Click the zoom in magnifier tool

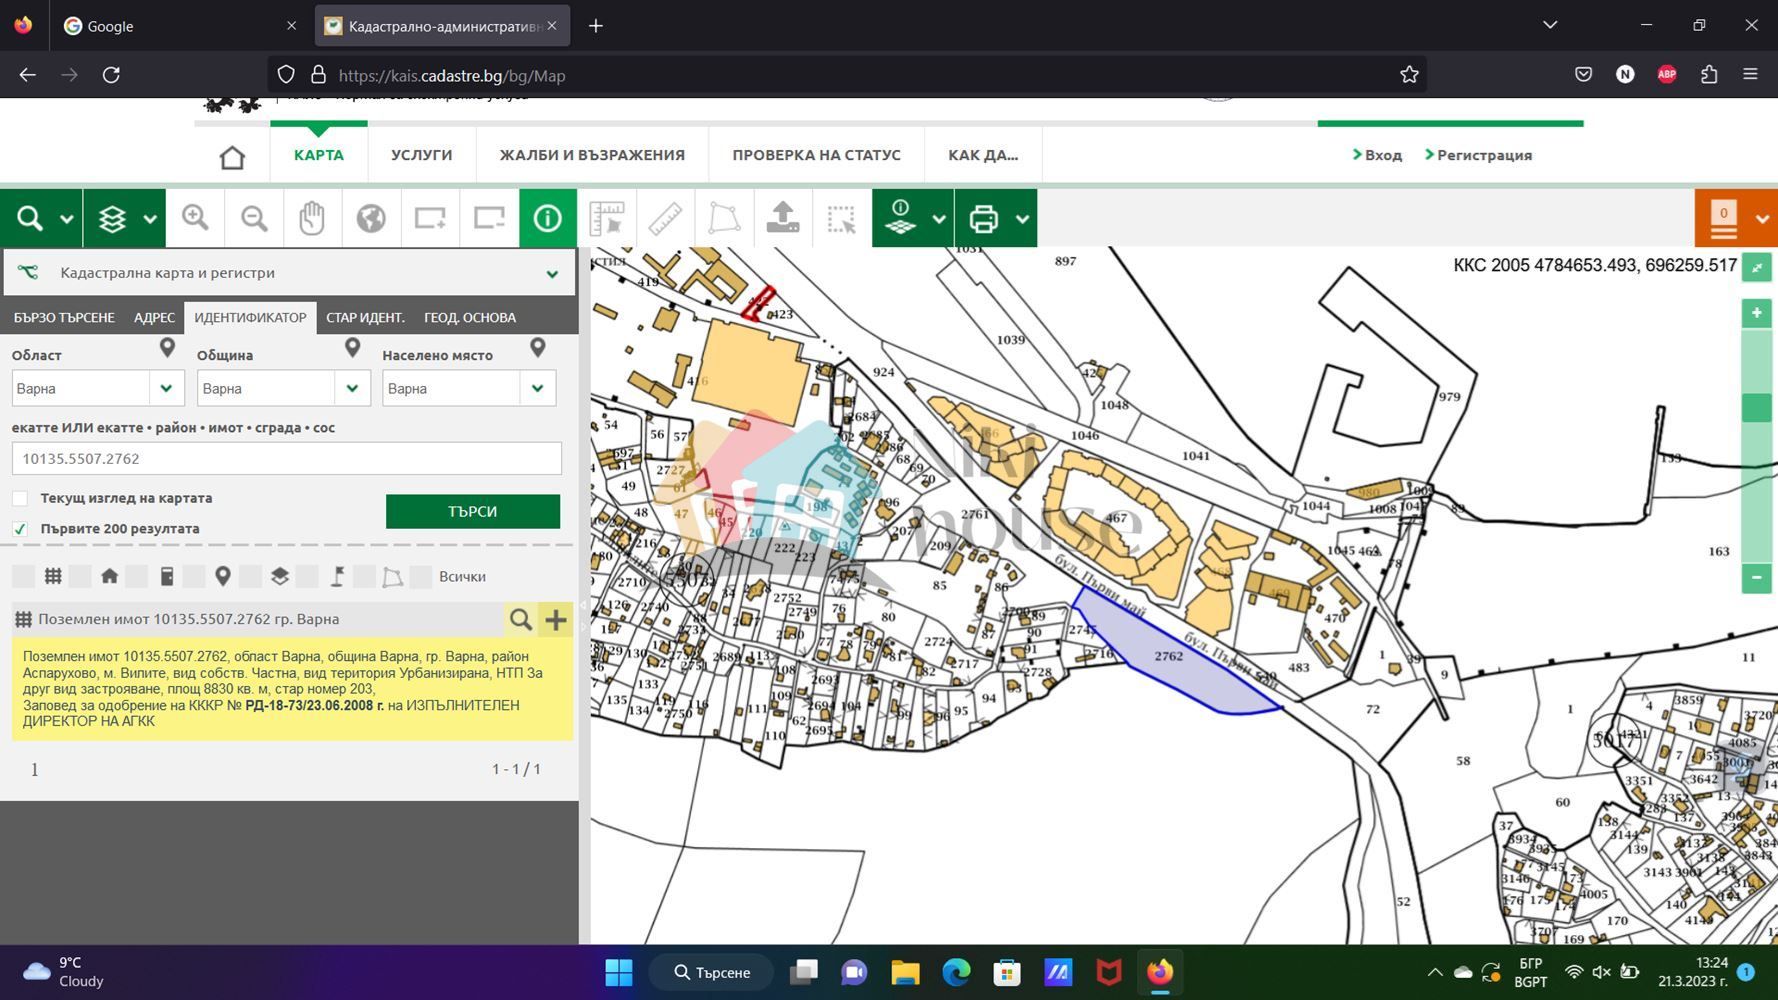point(195,218)
